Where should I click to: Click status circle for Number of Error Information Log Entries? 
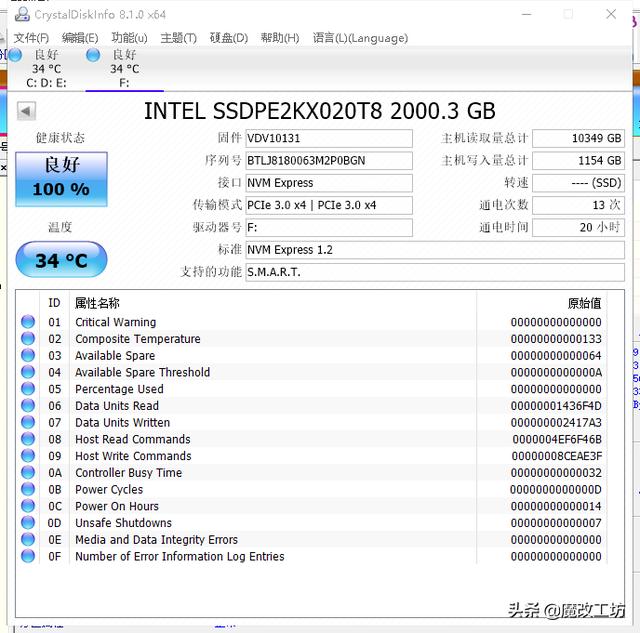click(x=28, y=556)
